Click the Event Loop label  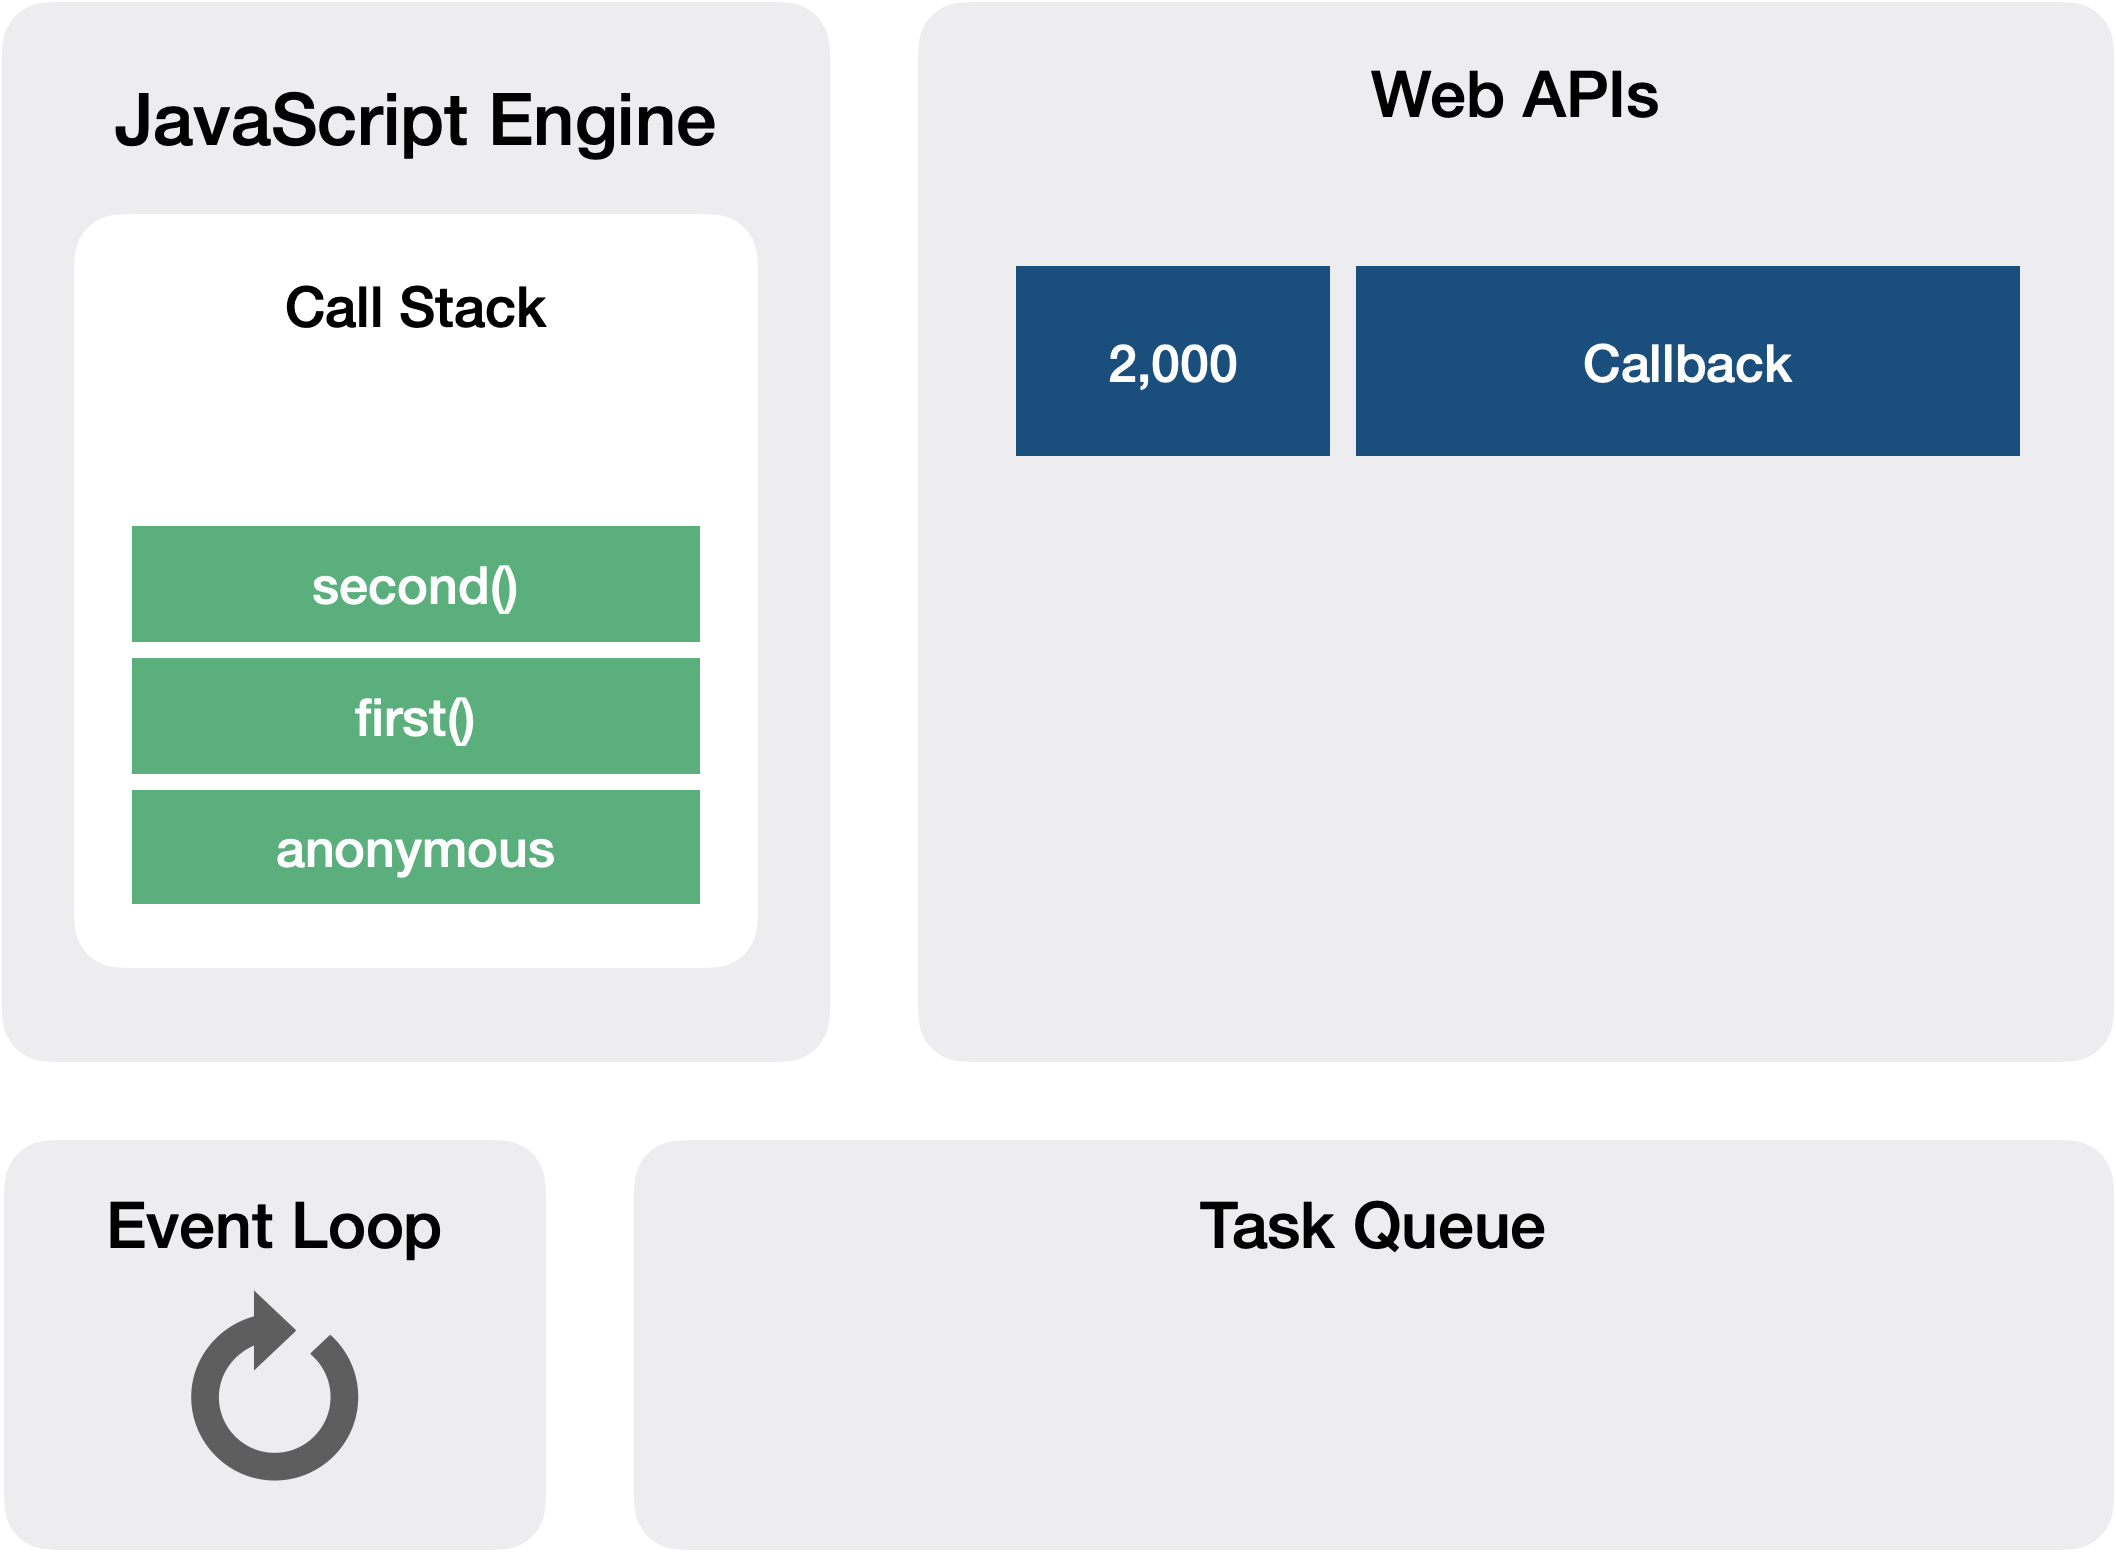pos(273,1226)
